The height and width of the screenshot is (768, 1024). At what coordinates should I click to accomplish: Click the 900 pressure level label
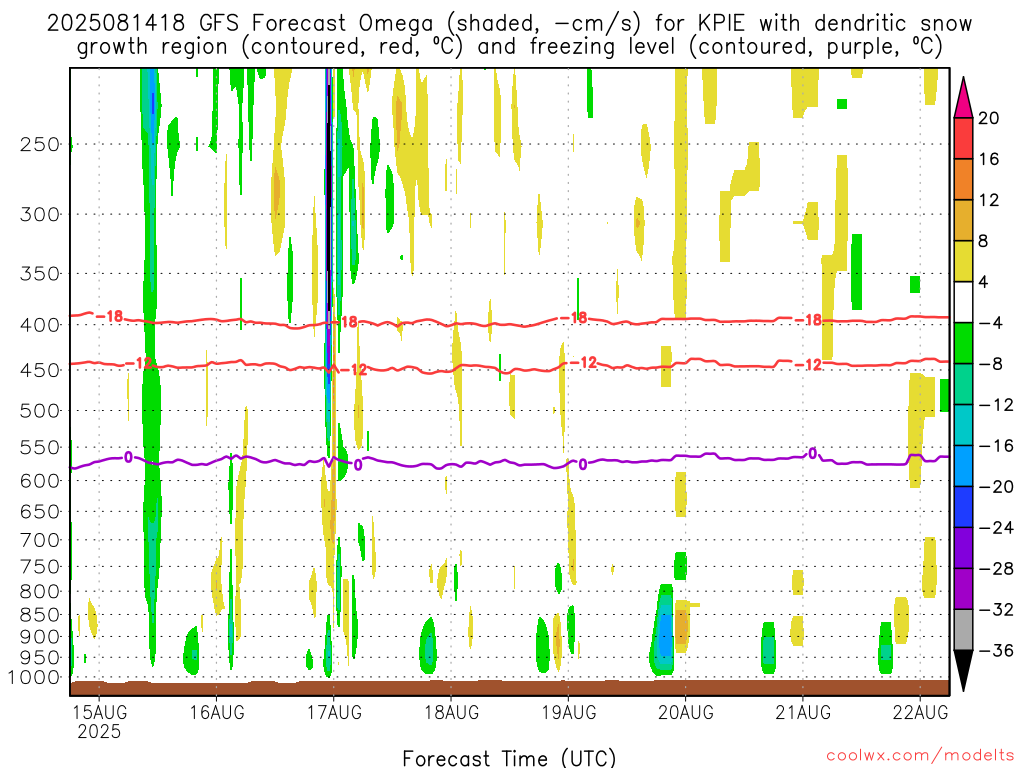coord(40,637)
